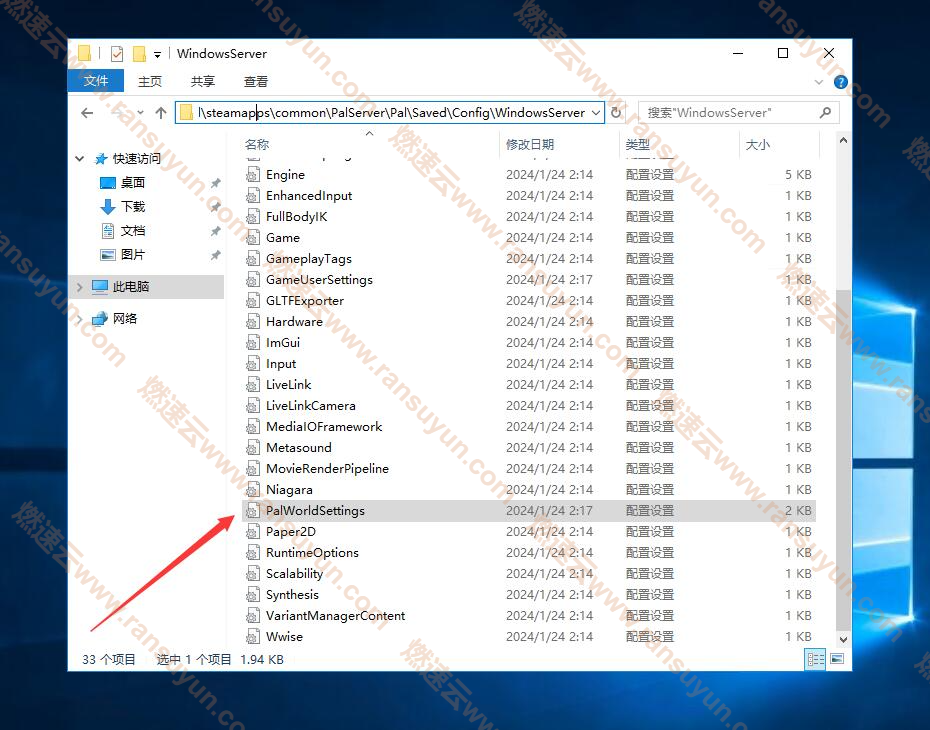Open the recent locations dropdown
The height and width of the screenshot is (730, 930).
coord(140,113)
